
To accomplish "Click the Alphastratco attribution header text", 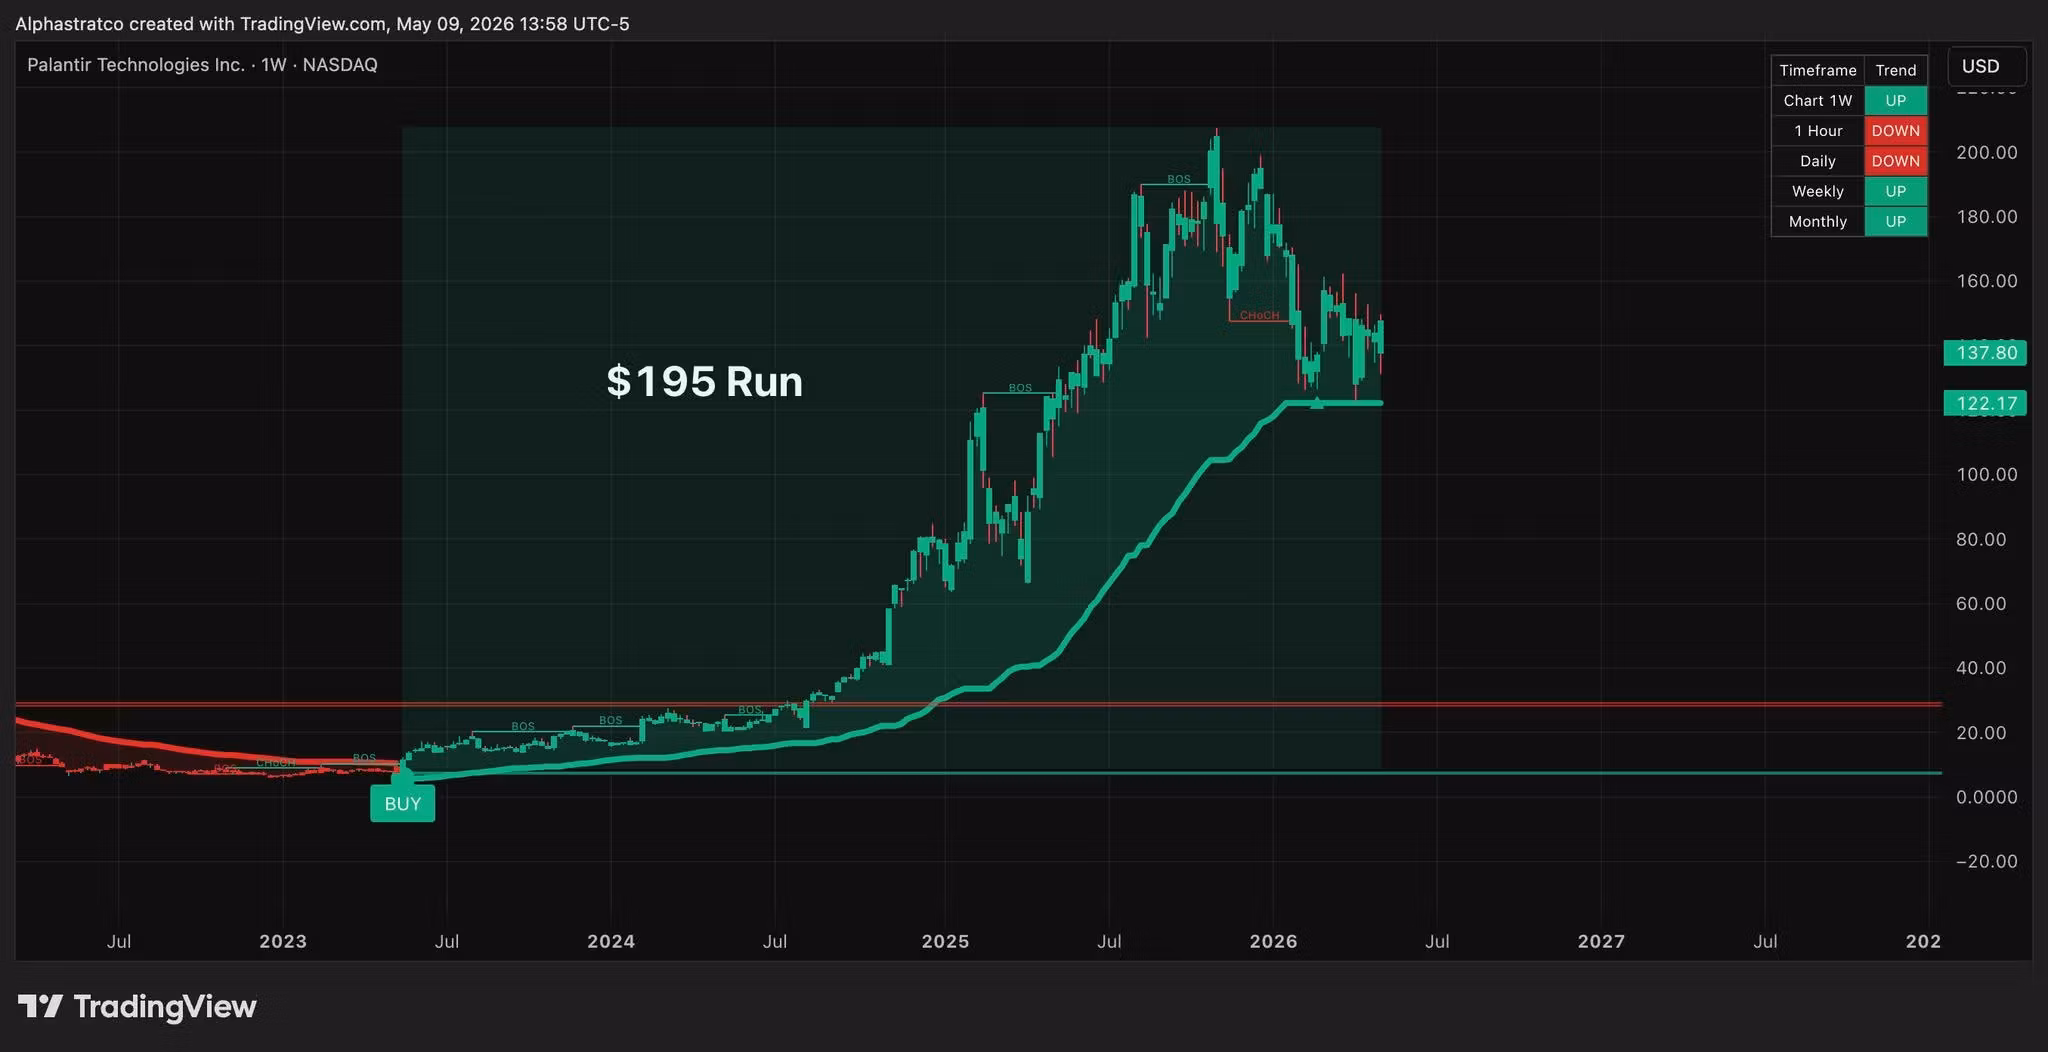I will [322, 23].
